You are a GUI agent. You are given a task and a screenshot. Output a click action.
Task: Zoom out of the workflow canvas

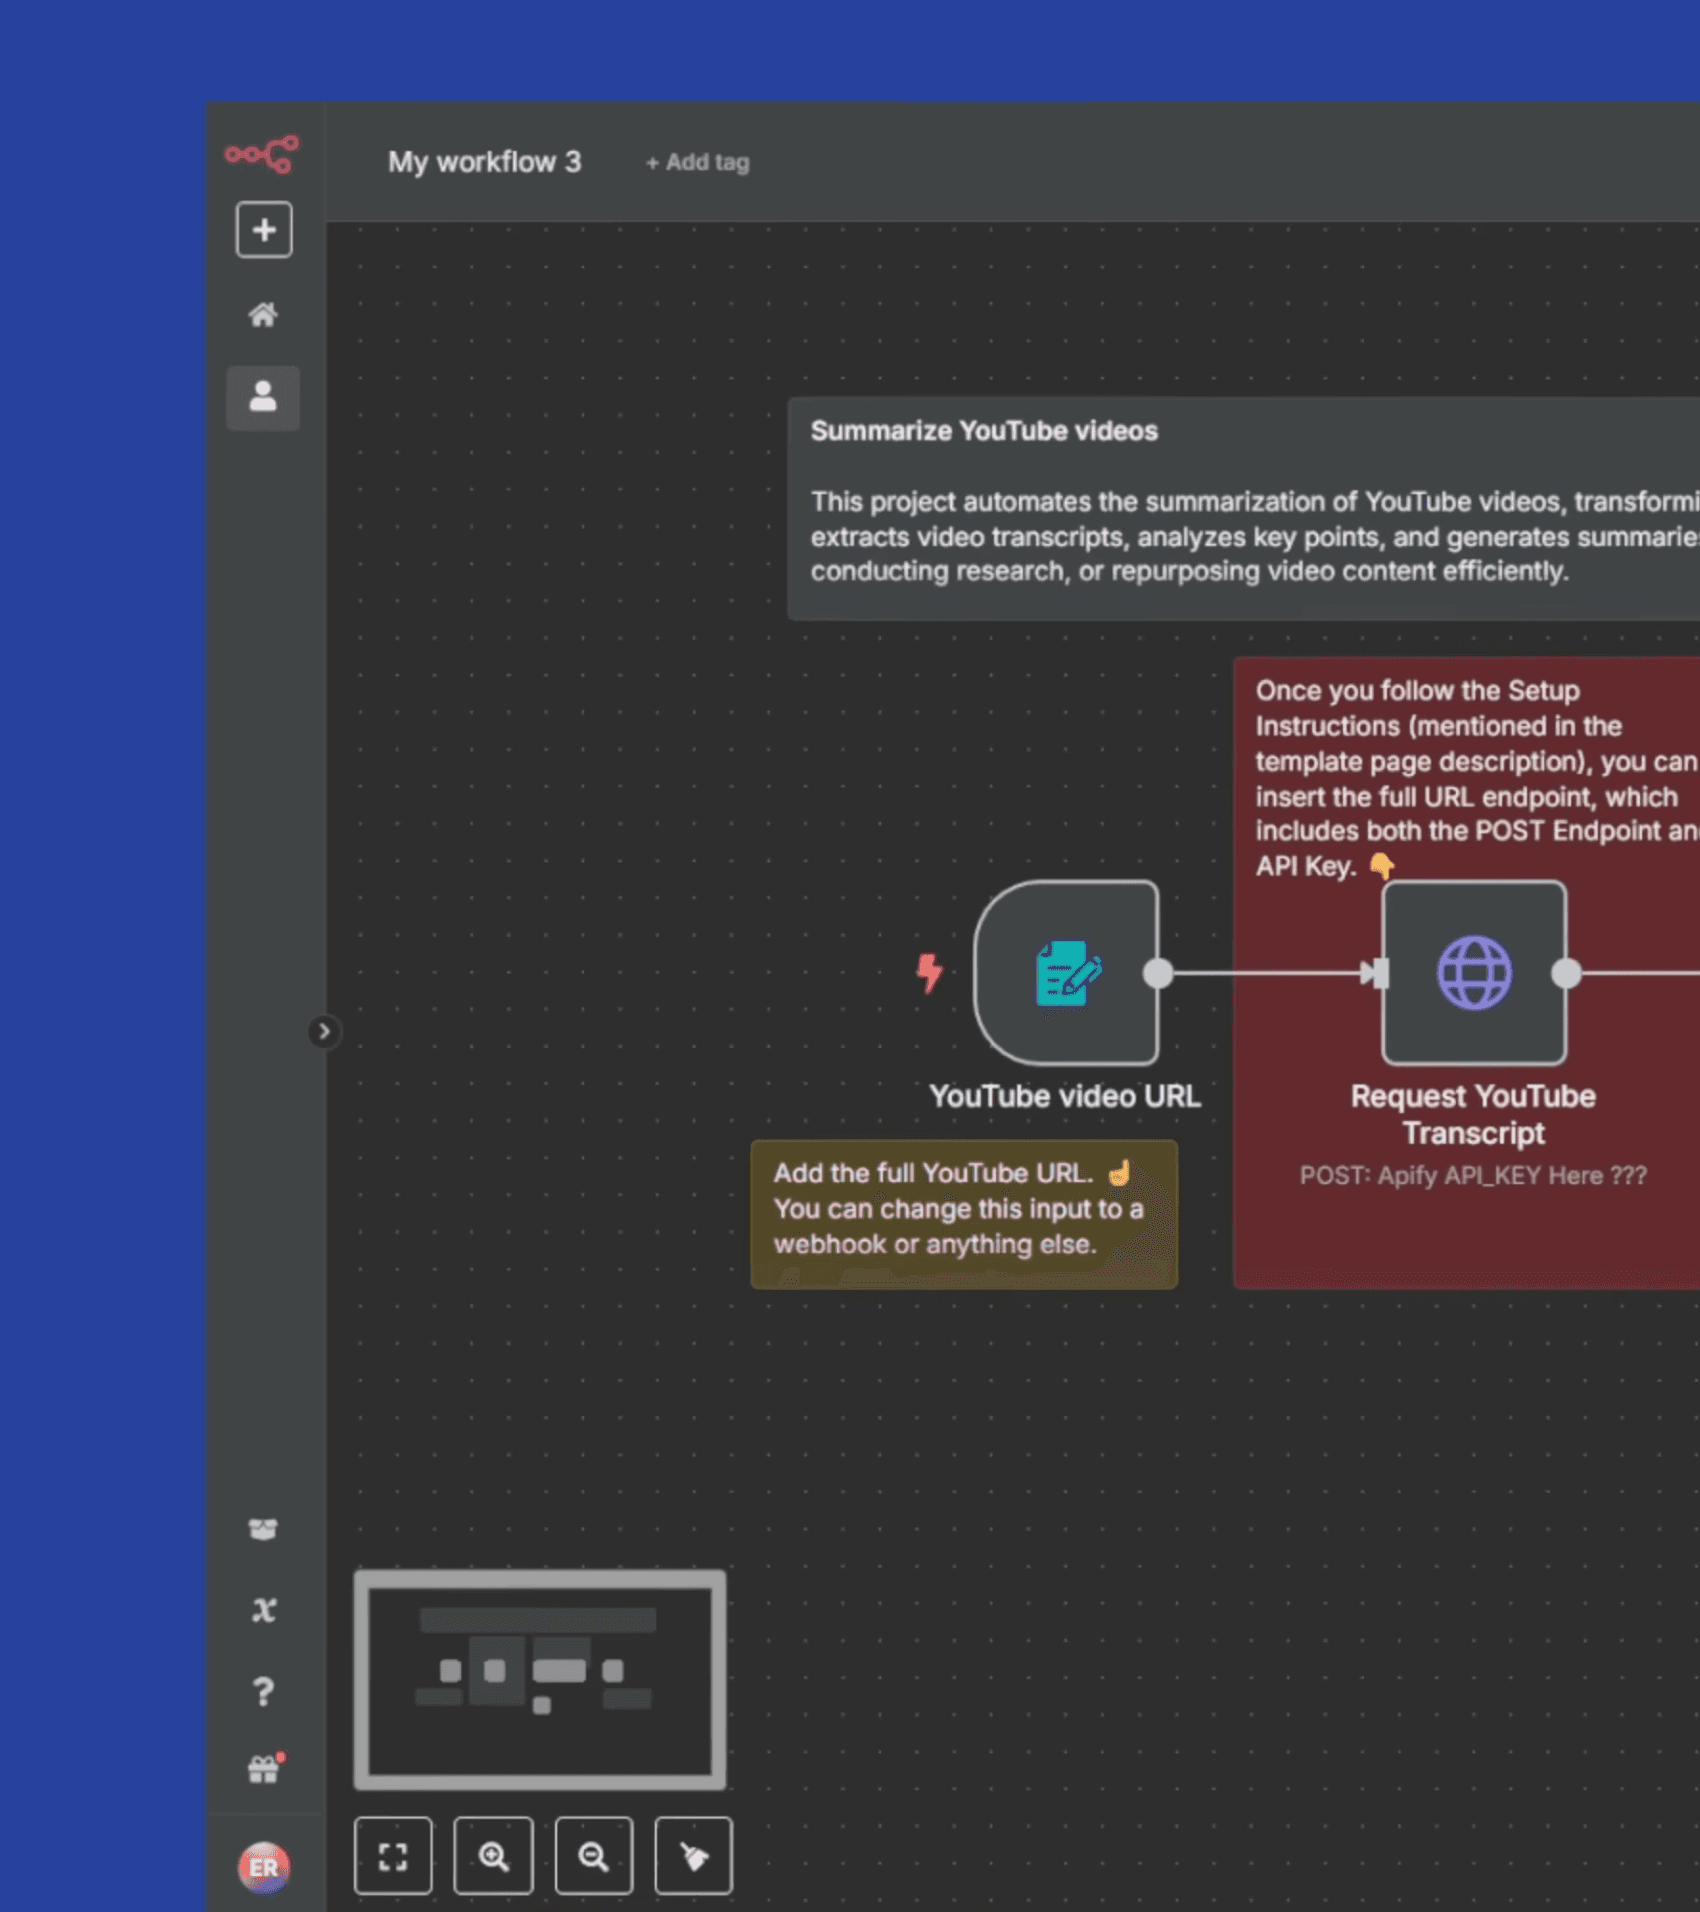click(593, 1856)
